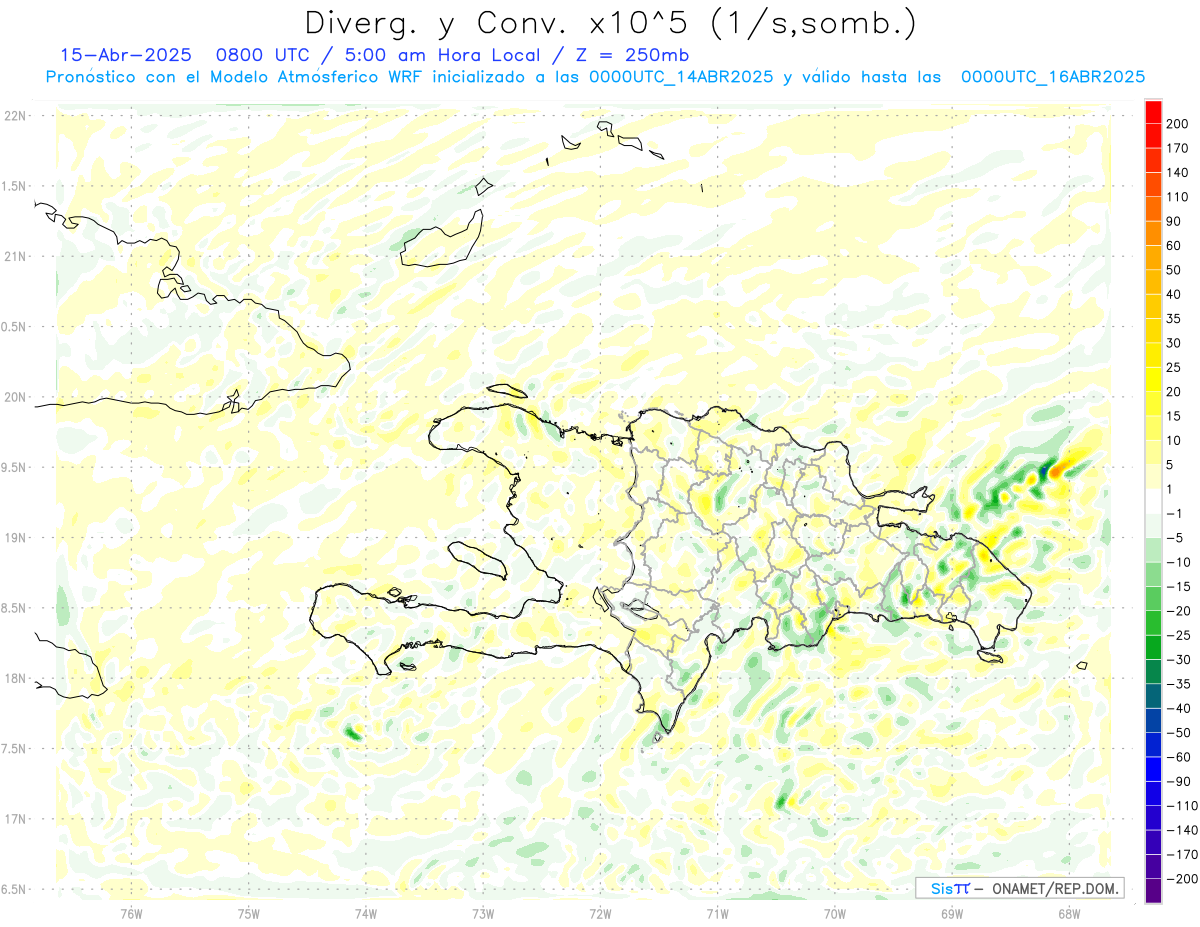Viewport: 1200px width, 927px height.
Task: Click the '0000UTC_14ABR2025' initialization time
Action: pos(681,77)
